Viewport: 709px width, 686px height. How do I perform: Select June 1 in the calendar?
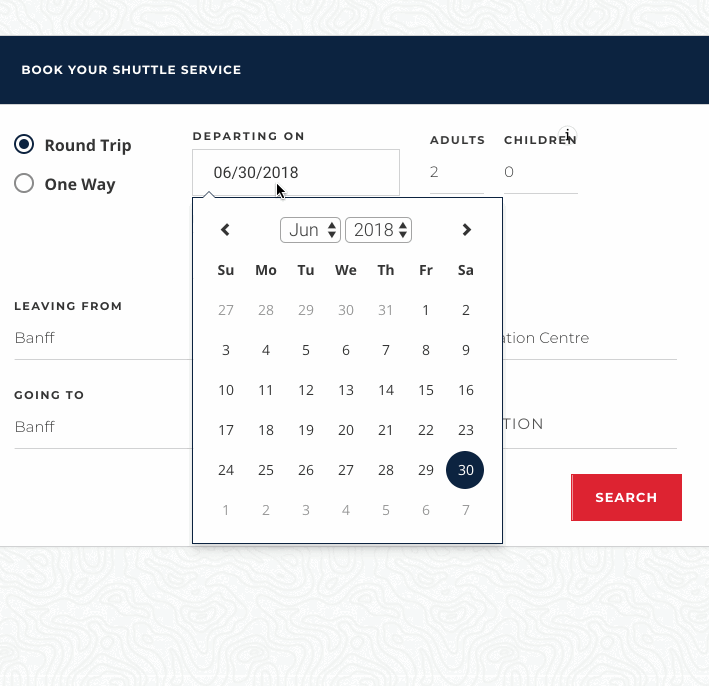coord(426,310)
